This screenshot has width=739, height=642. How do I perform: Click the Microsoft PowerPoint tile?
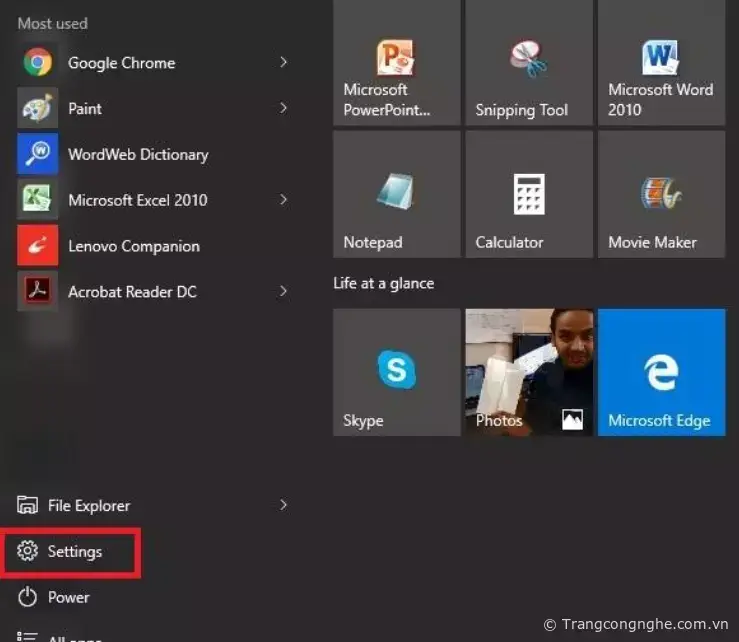tap(396, 62)
